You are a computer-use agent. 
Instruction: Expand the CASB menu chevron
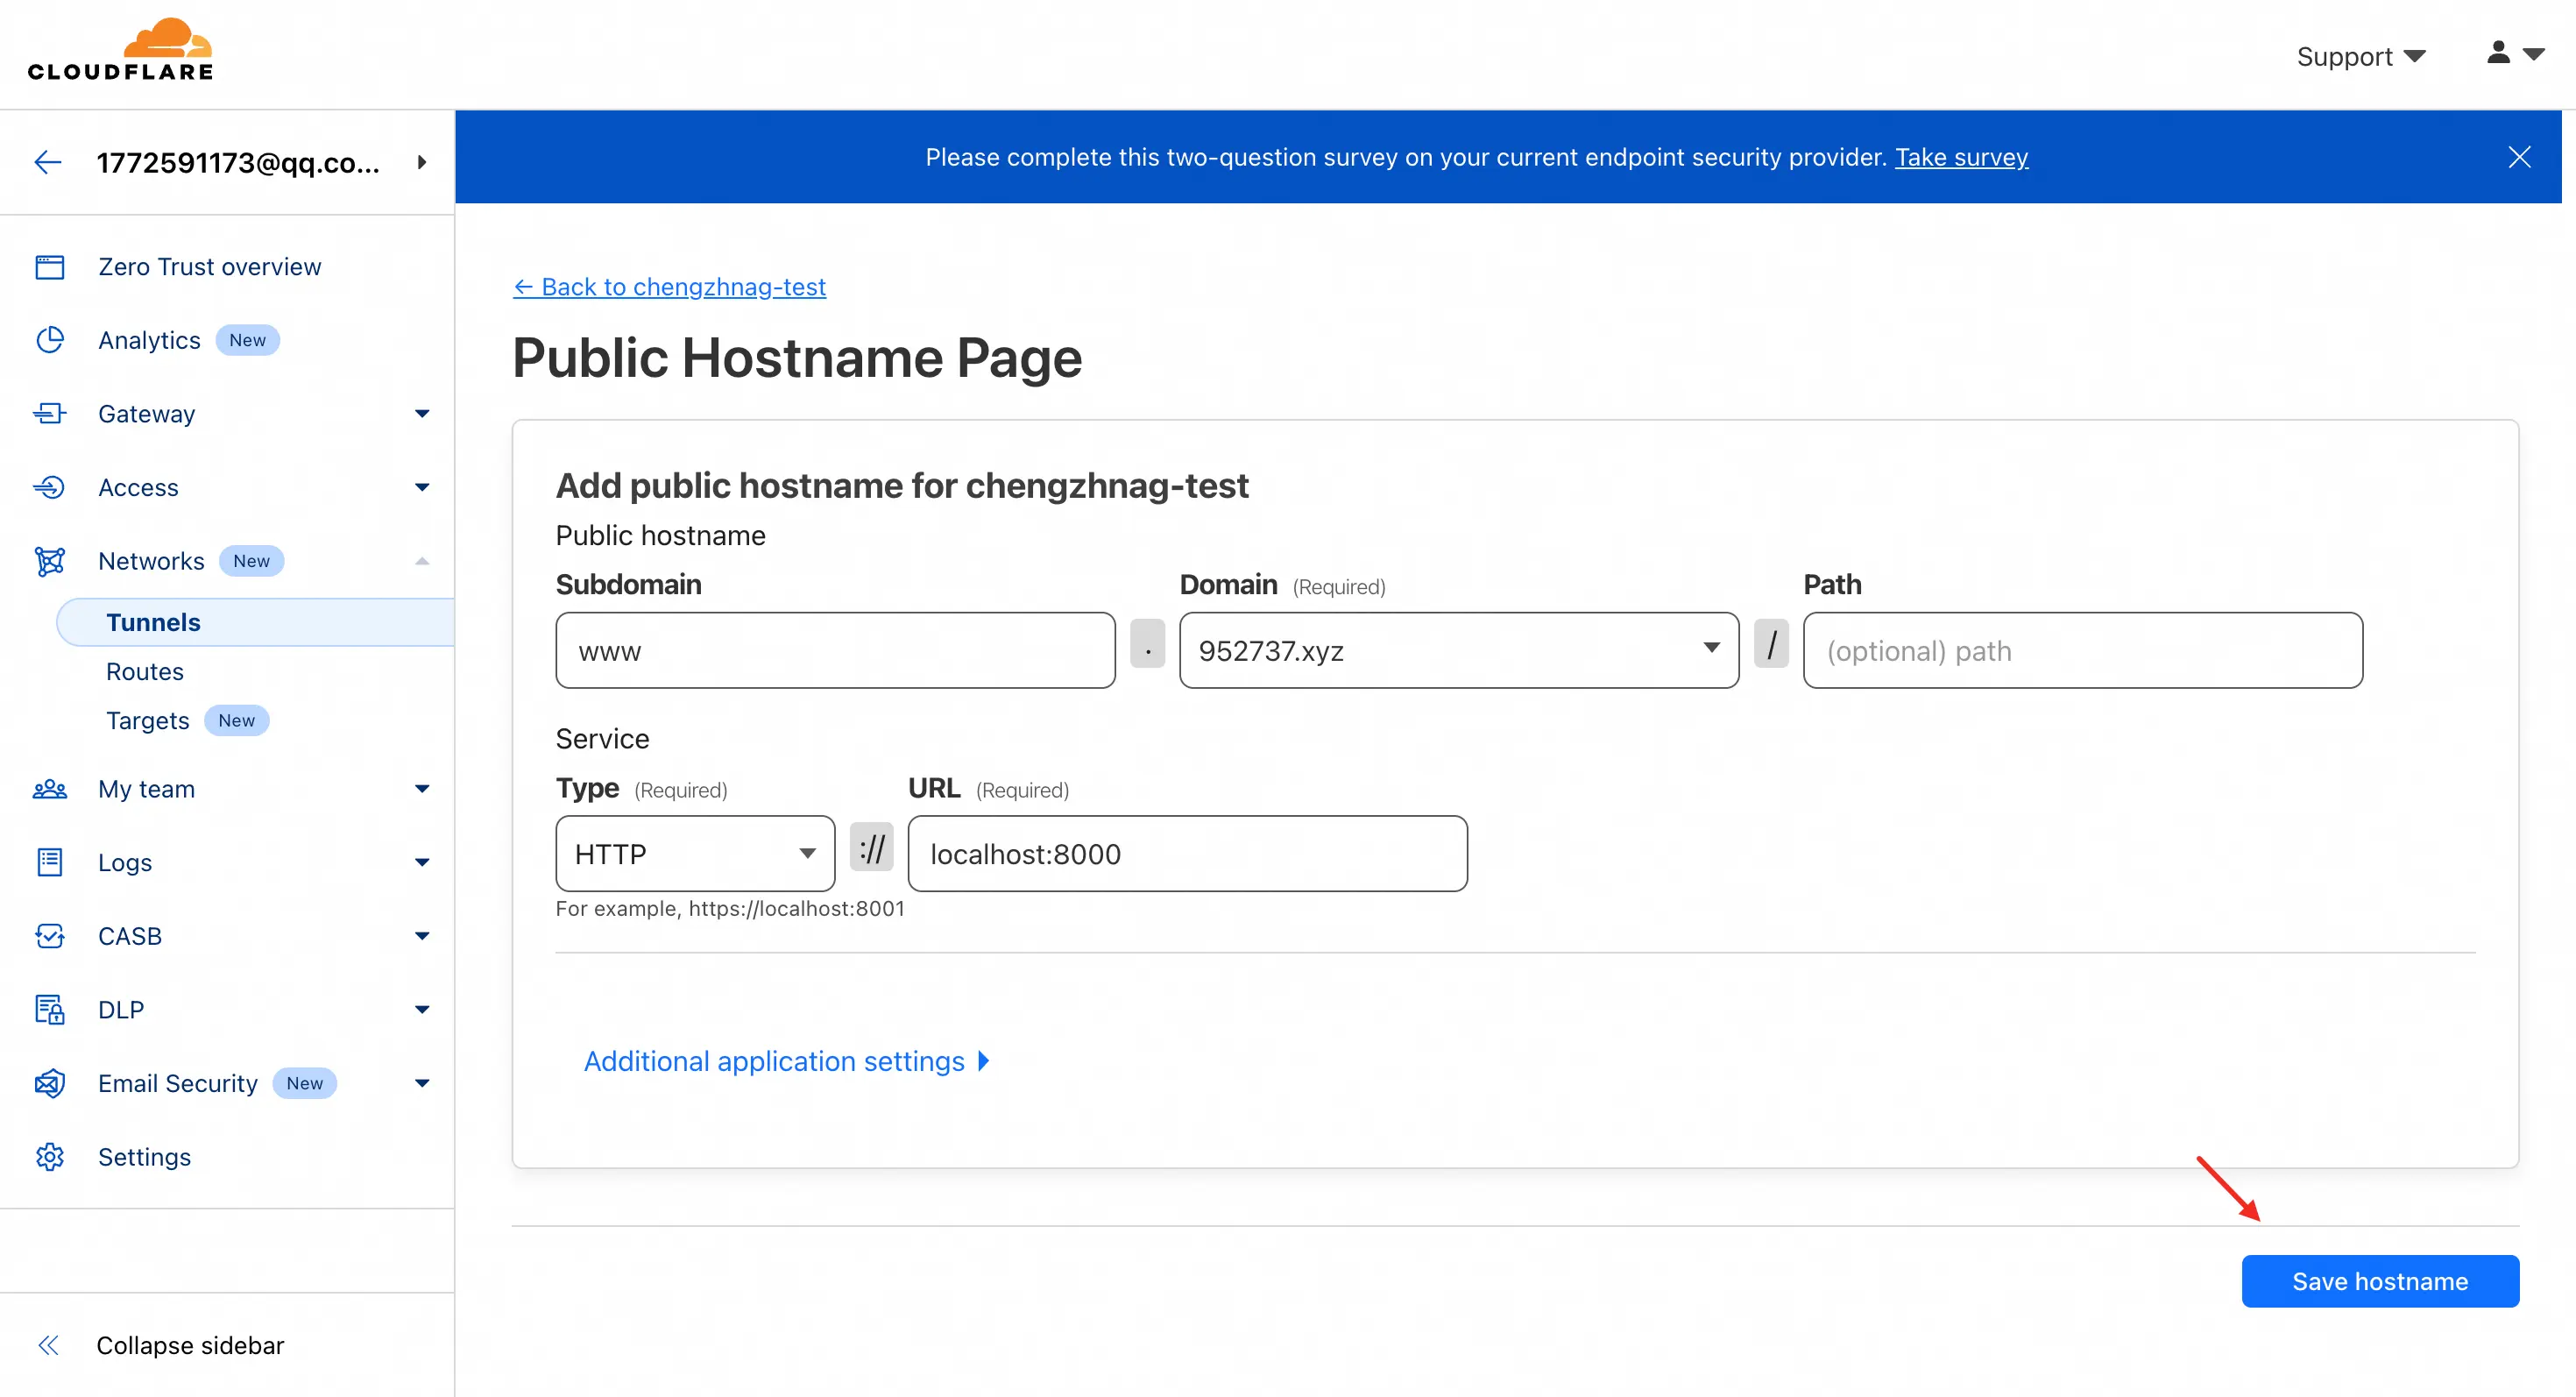422,936
